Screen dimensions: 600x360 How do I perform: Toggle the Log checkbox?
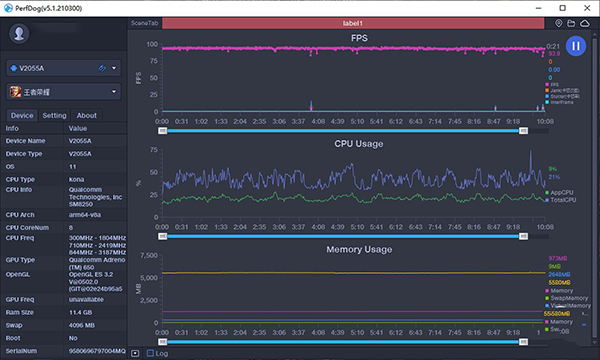pyautogui.click(x=150, y=353)
